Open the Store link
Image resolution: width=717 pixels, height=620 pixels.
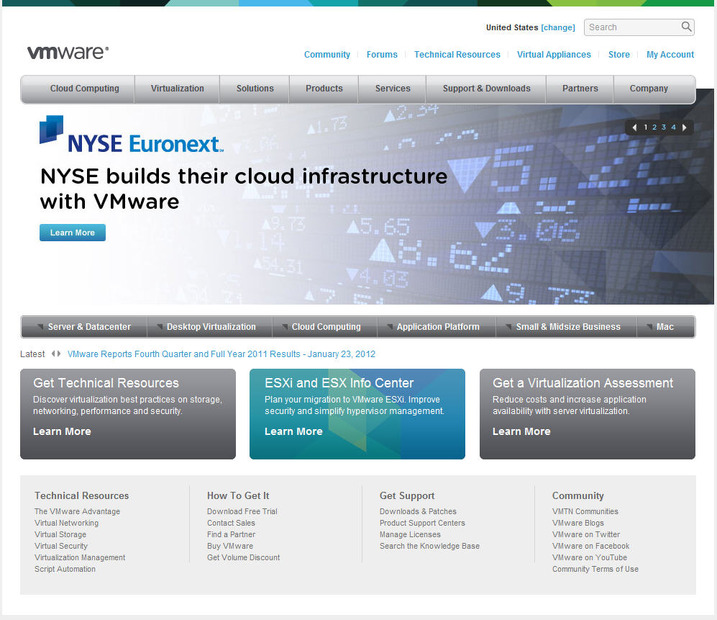coord(619,54)
